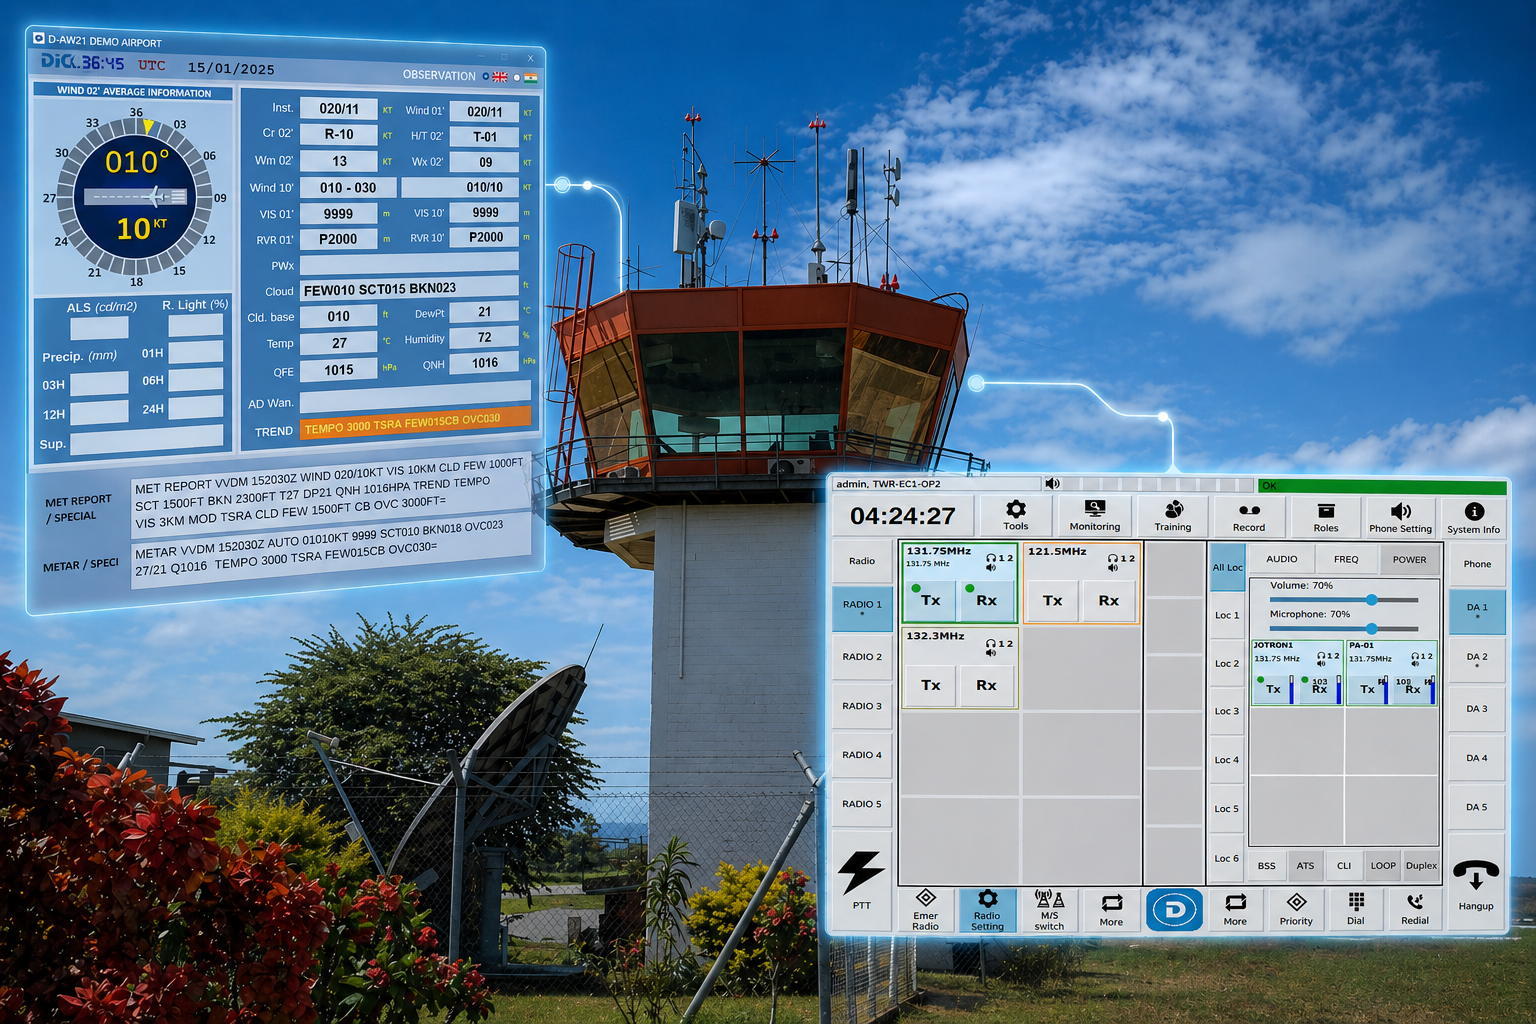Click the Temp 27 value field
Viewport: 1536px width, 1024px height.
(x=339, y=343)
